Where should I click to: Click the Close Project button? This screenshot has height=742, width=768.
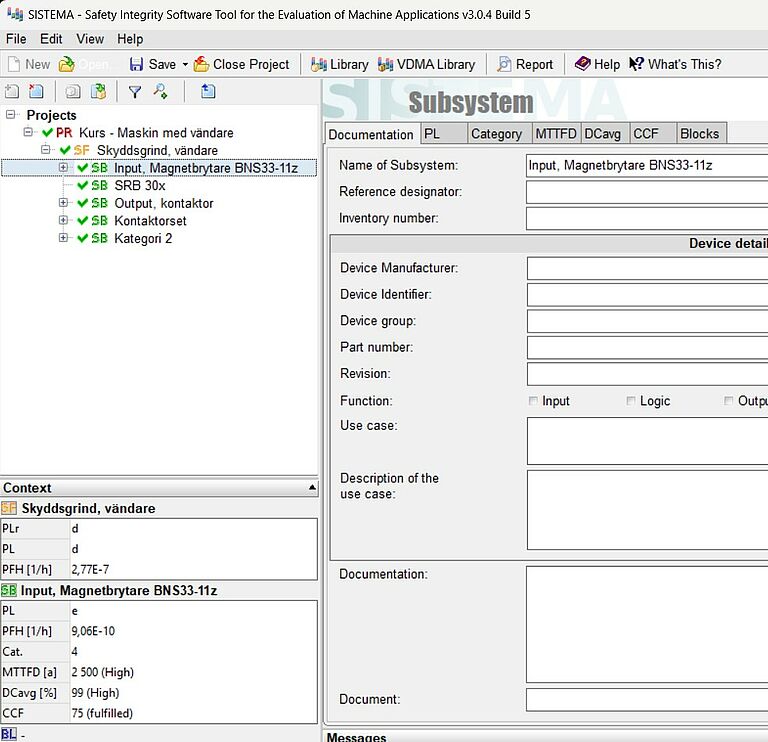pyautogui.click(x=241, y=64)
